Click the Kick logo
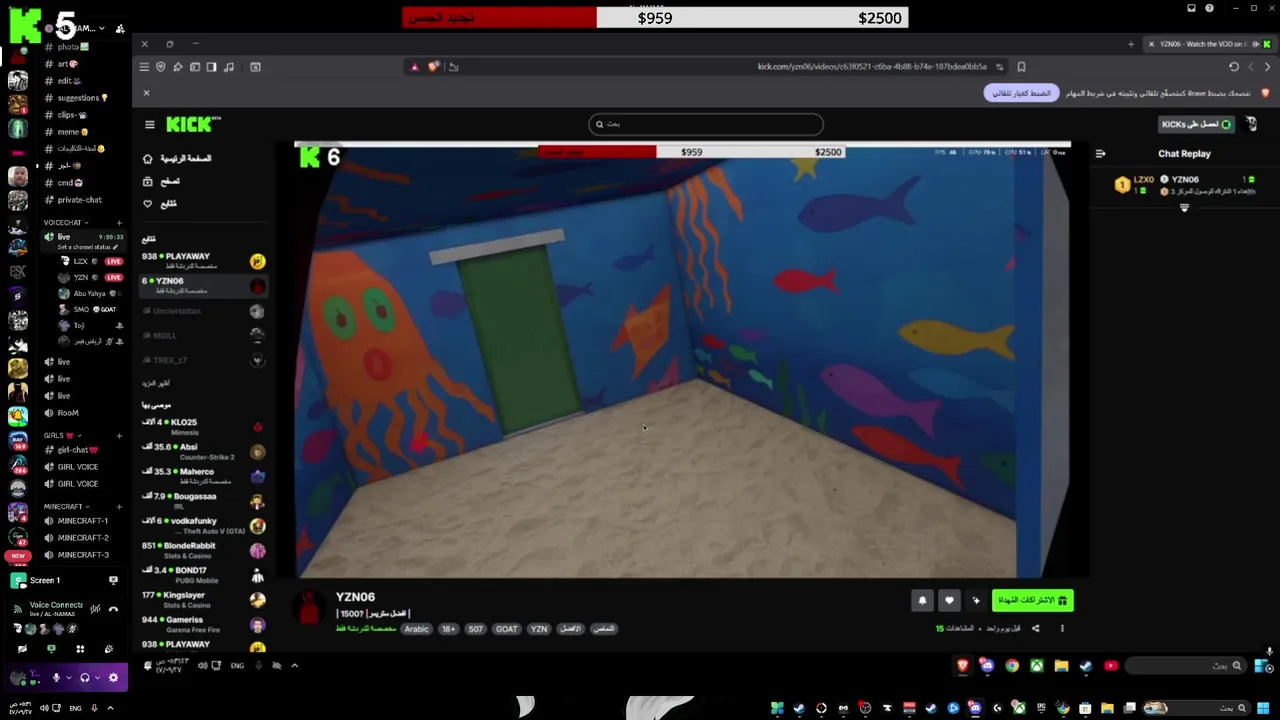 (192, 124)
